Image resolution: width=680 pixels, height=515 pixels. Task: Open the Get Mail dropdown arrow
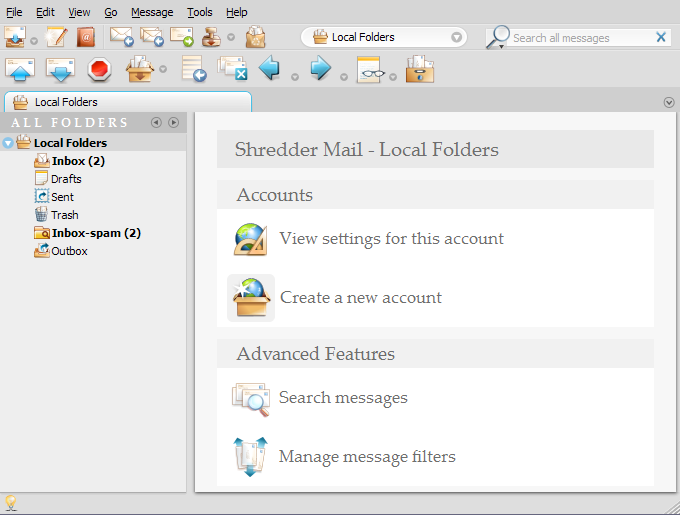coord(34,41)
